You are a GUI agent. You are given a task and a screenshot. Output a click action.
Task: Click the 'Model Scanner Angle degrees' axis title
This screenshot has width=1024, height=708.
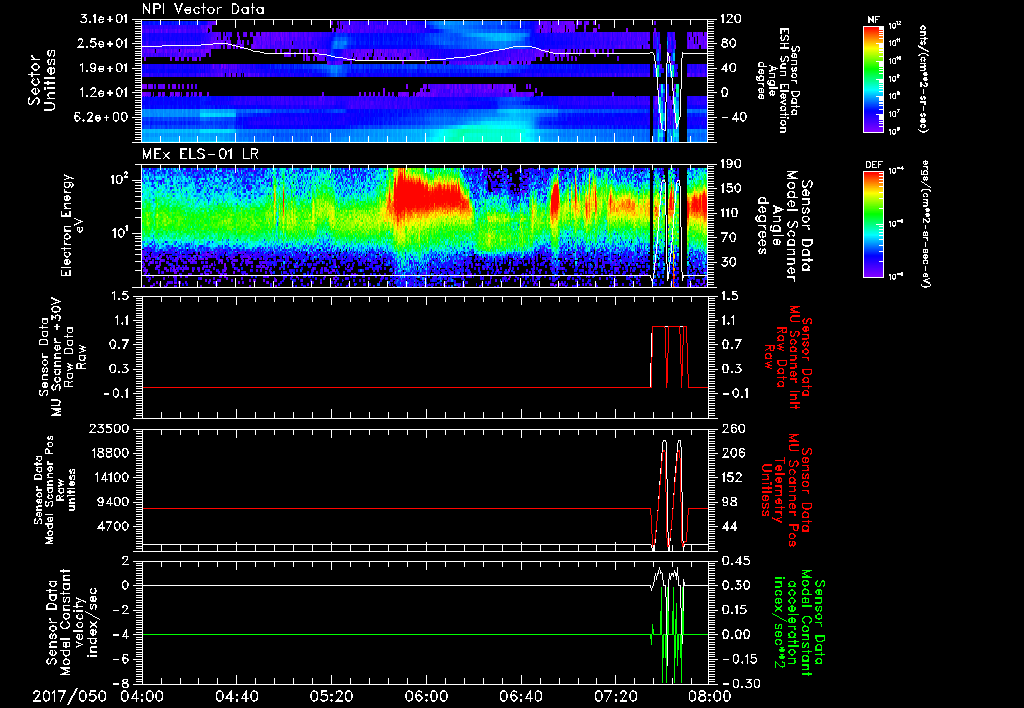[784, 225]
